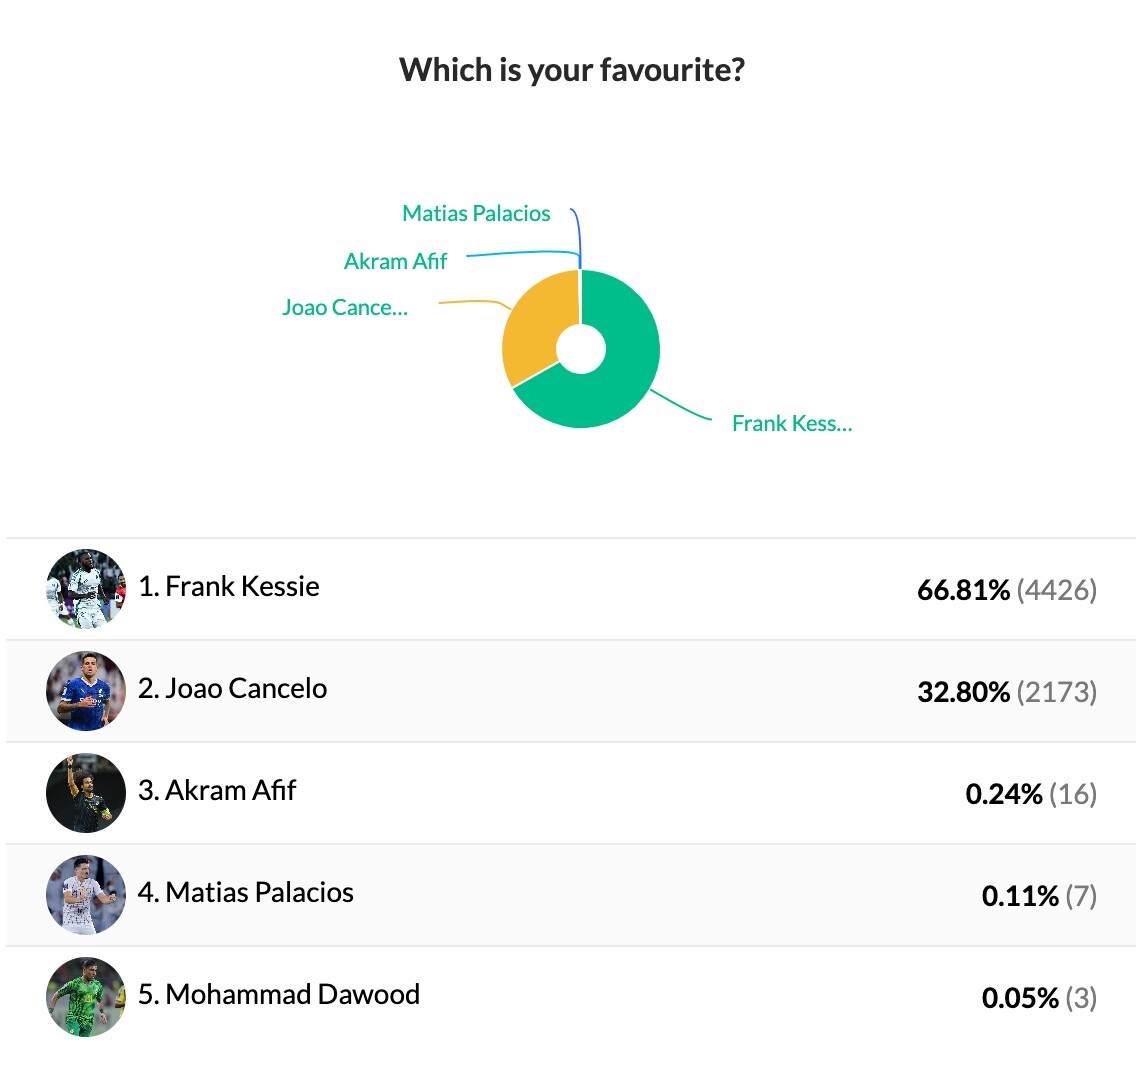This screenshot has width=1136, height=1076.
Task: Select the 4. Matias Palacios result row
Action: pos(571,895)
